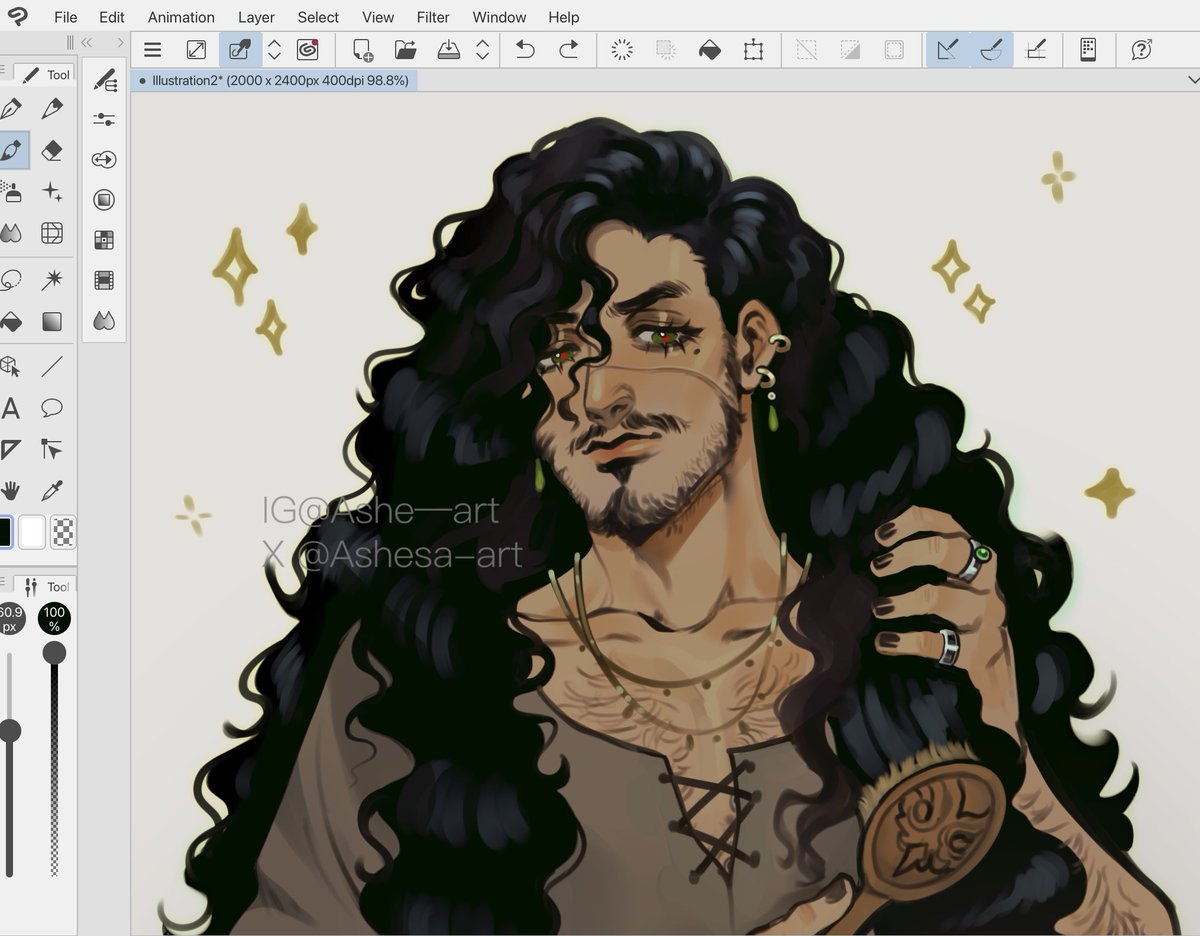Undo the last action

click(525, 50)
